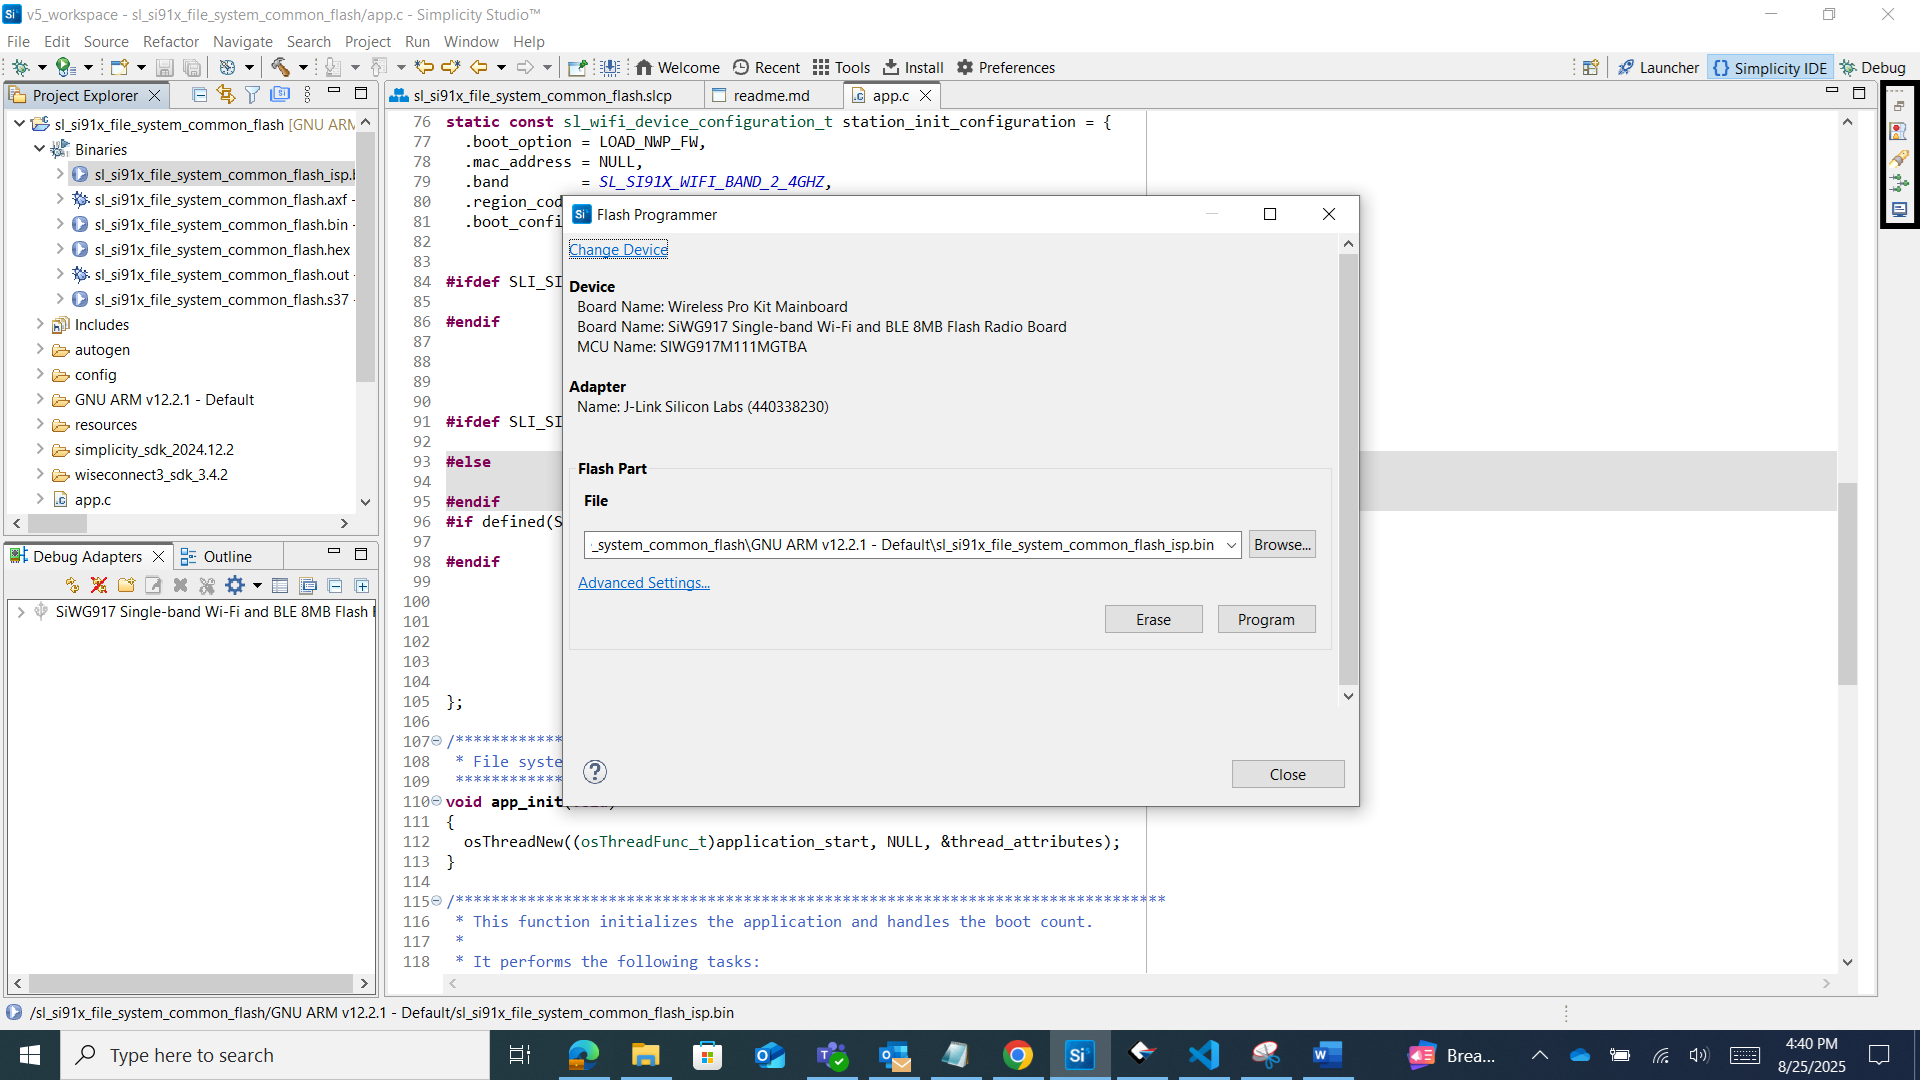Open adapter settings gear in Debug Adapters

(233, 585)
